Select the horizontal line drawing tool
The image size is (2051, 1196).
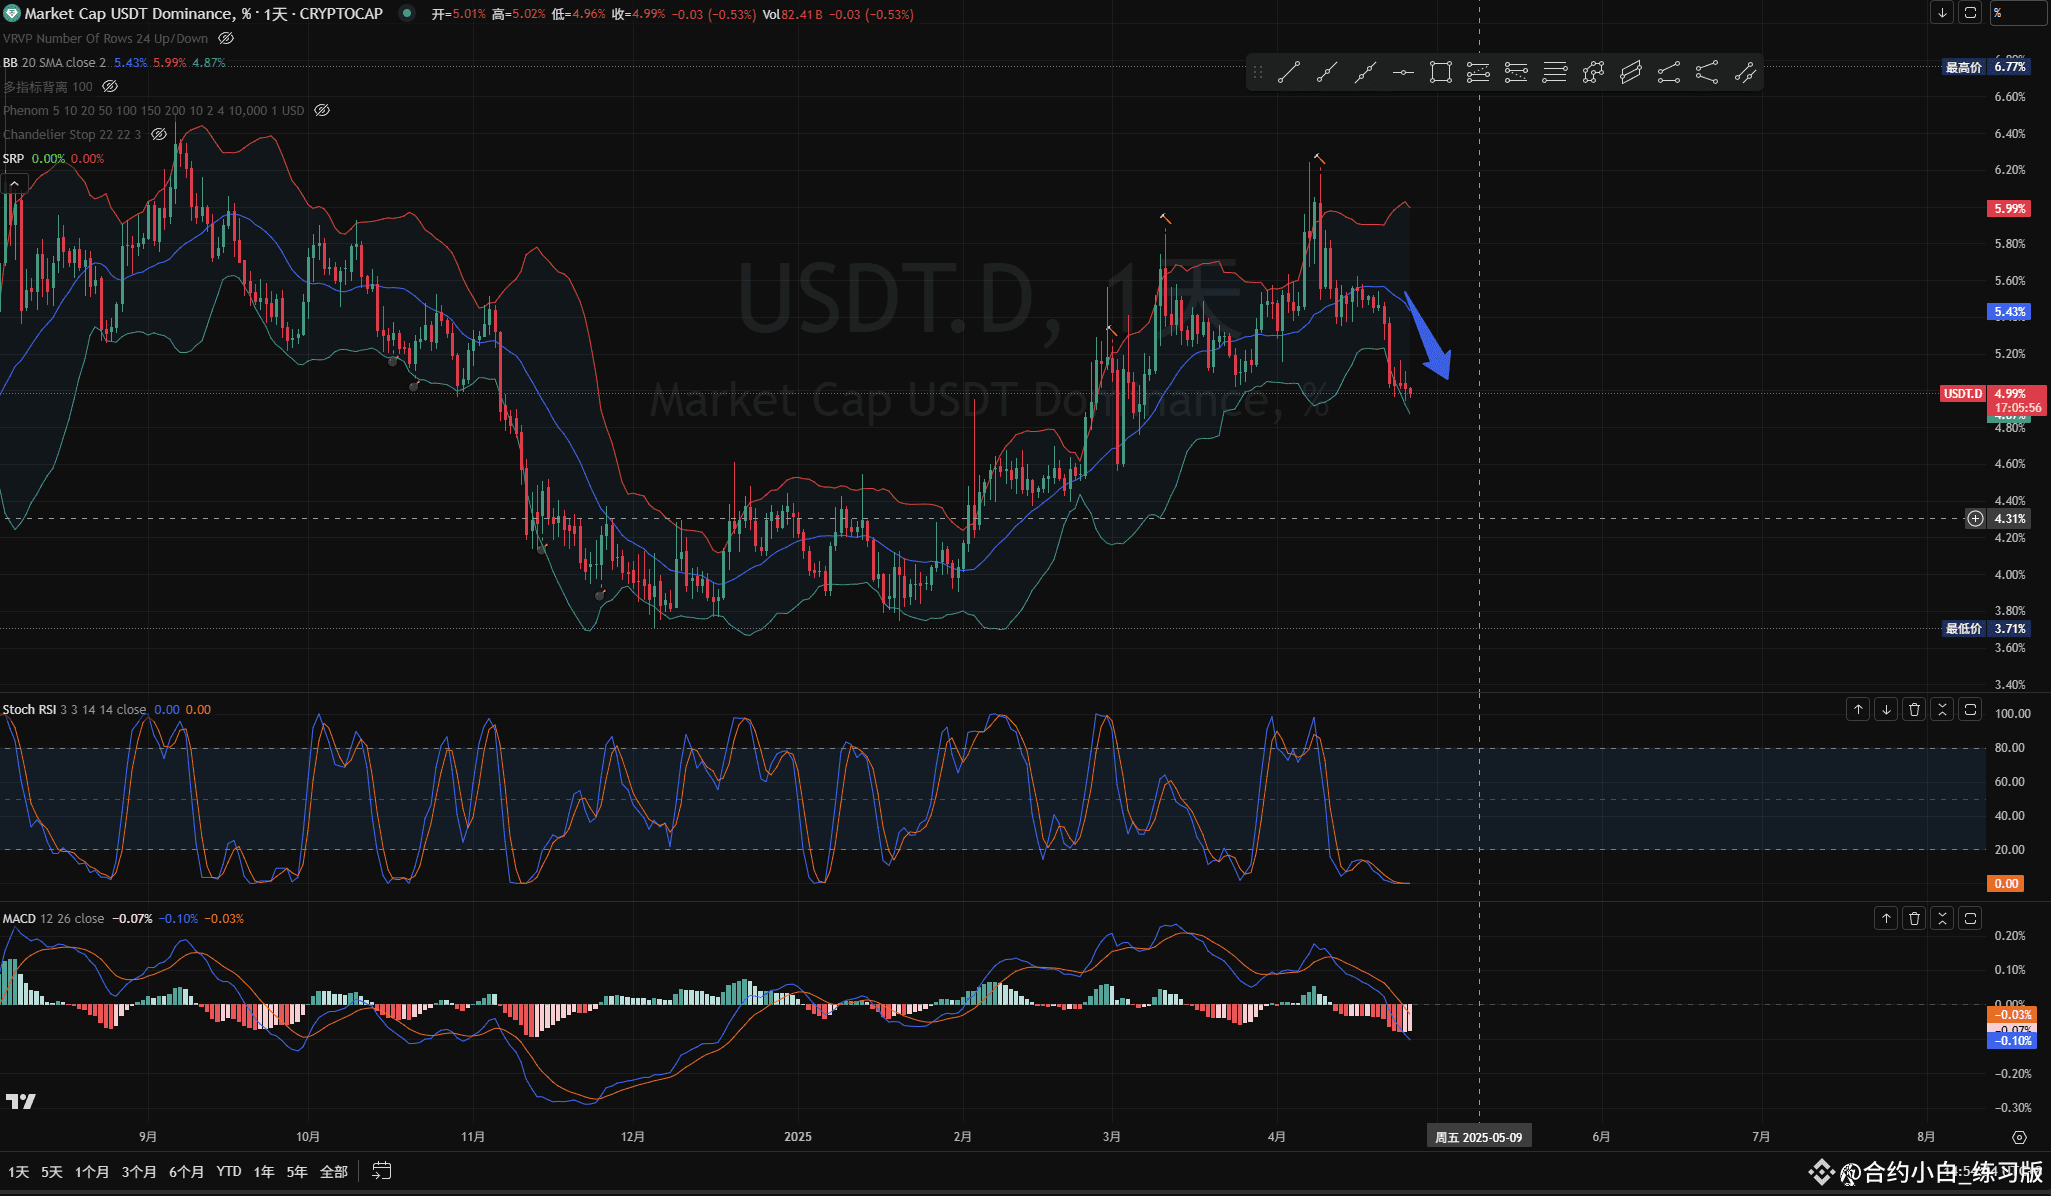[1403, 72]
